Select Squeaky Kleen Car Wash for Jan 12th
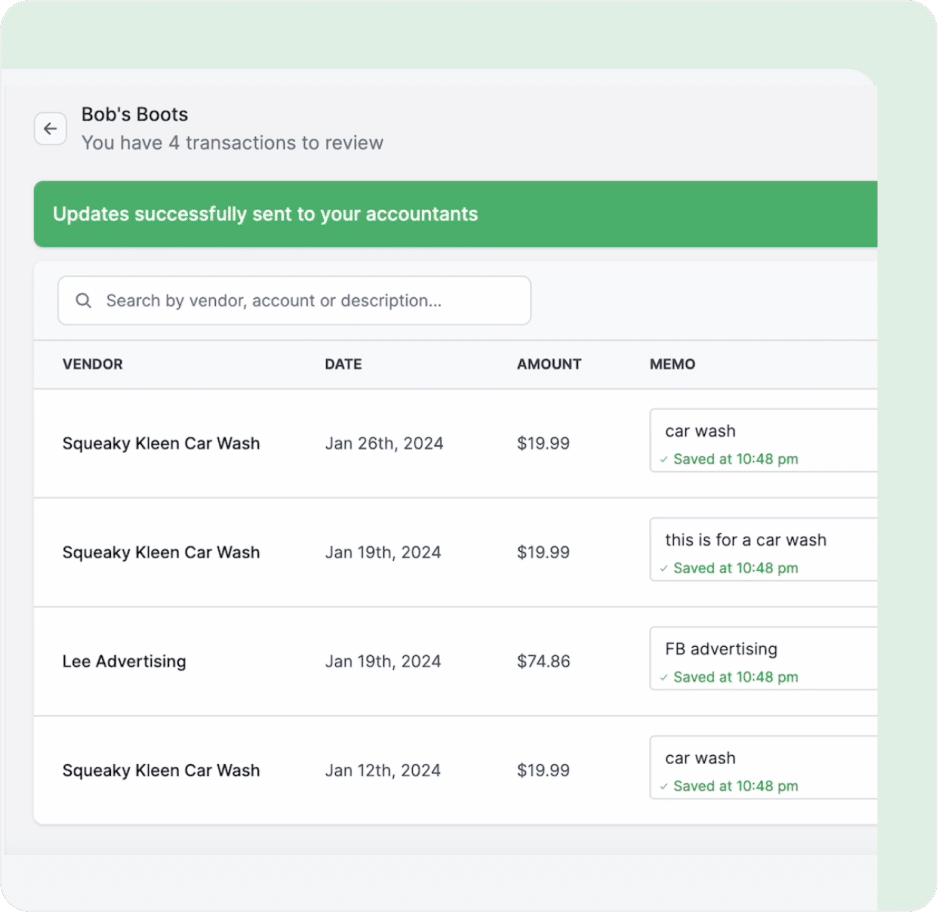 pos(161,770)
